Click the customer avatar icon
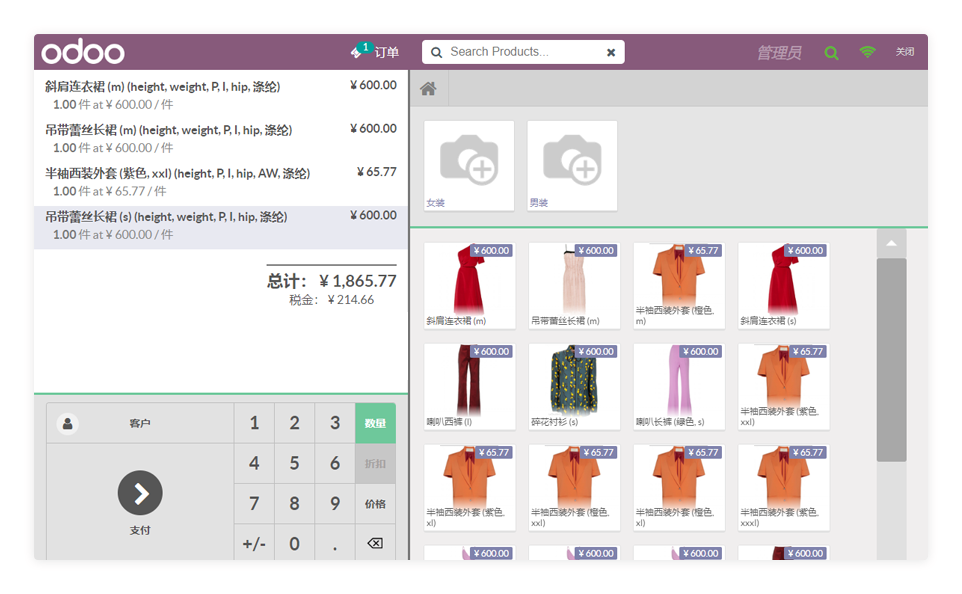This screenshot has width=962, height=594. (x=68, y=424)
